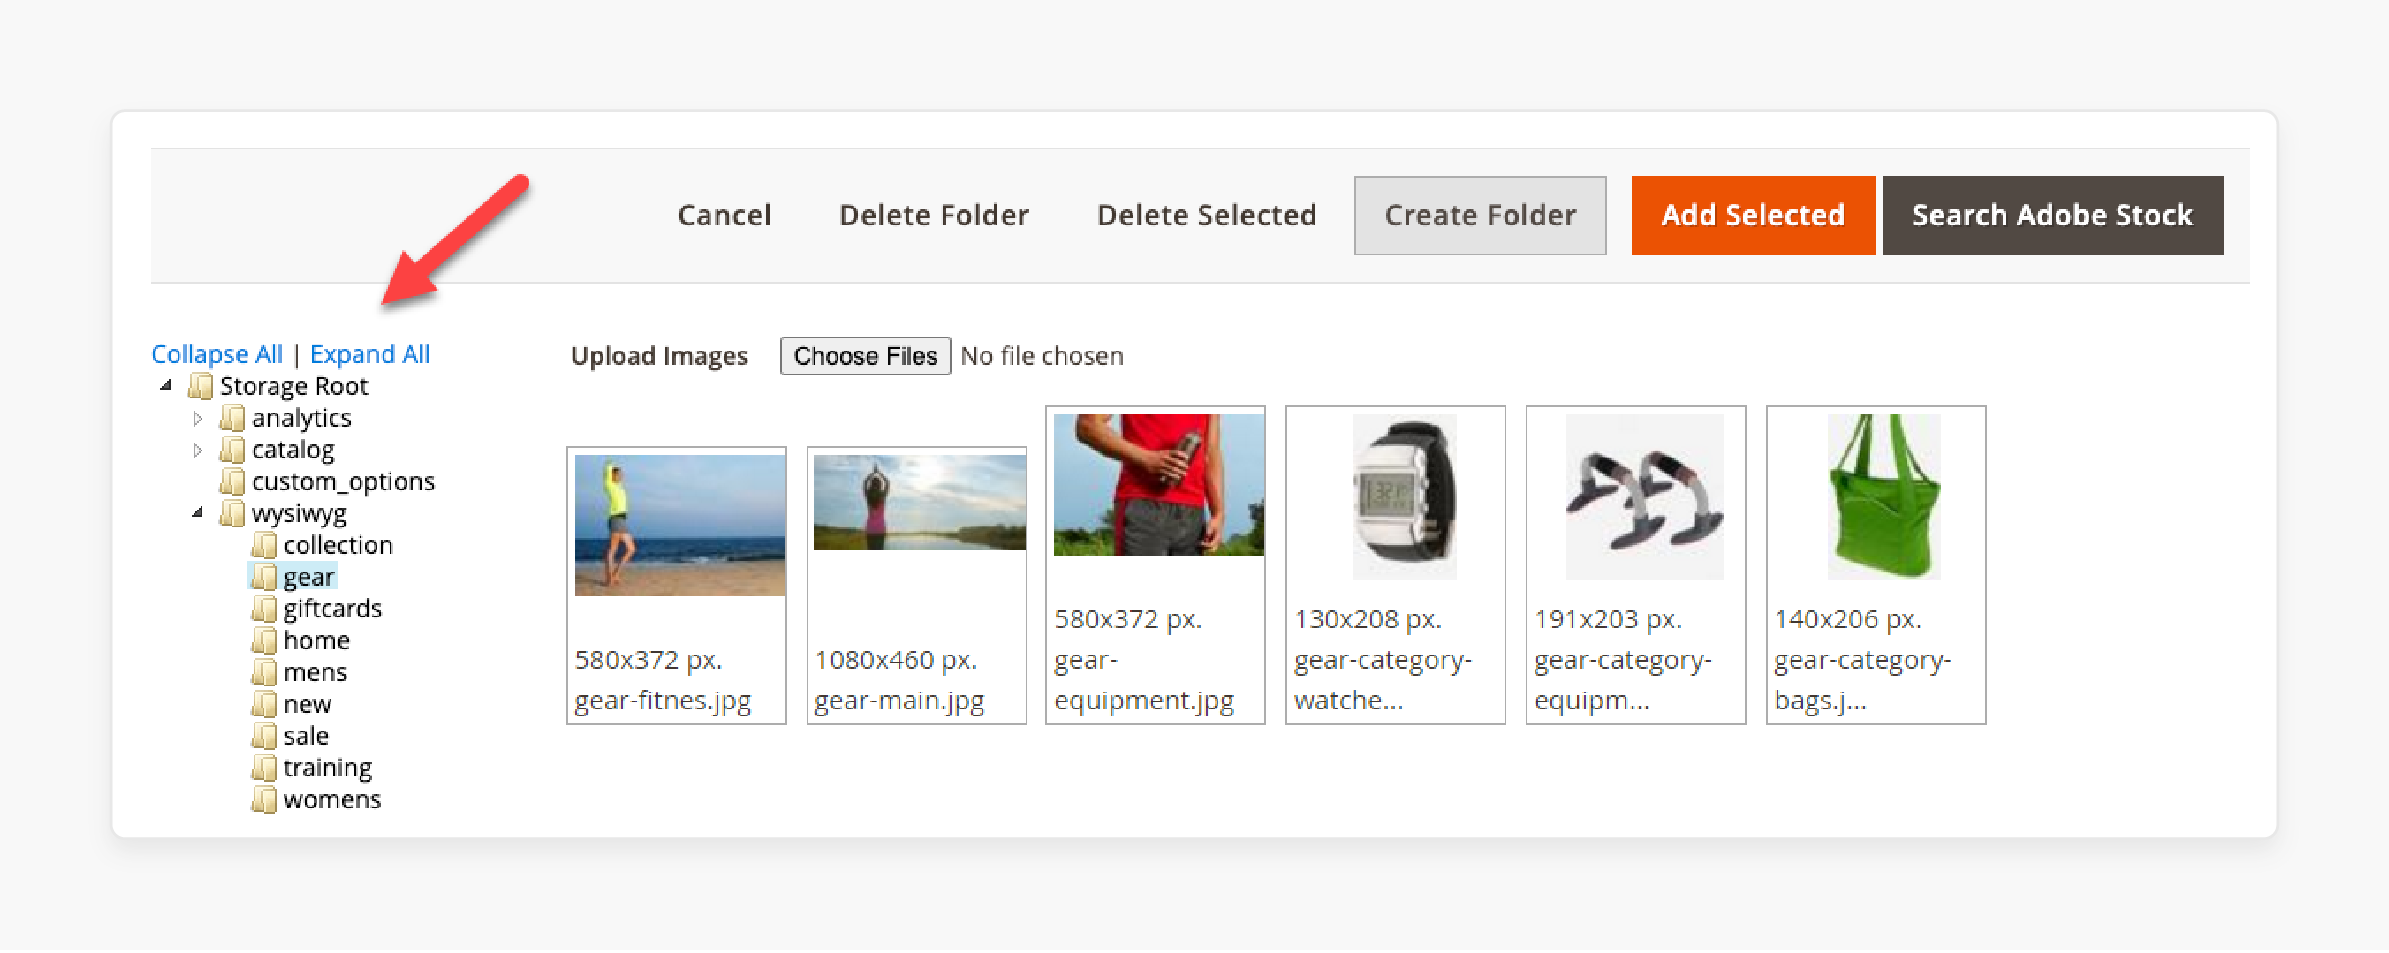Collapse the wysiwyg folder arrow
2389x953 pixels.
[x=198, y=513]
